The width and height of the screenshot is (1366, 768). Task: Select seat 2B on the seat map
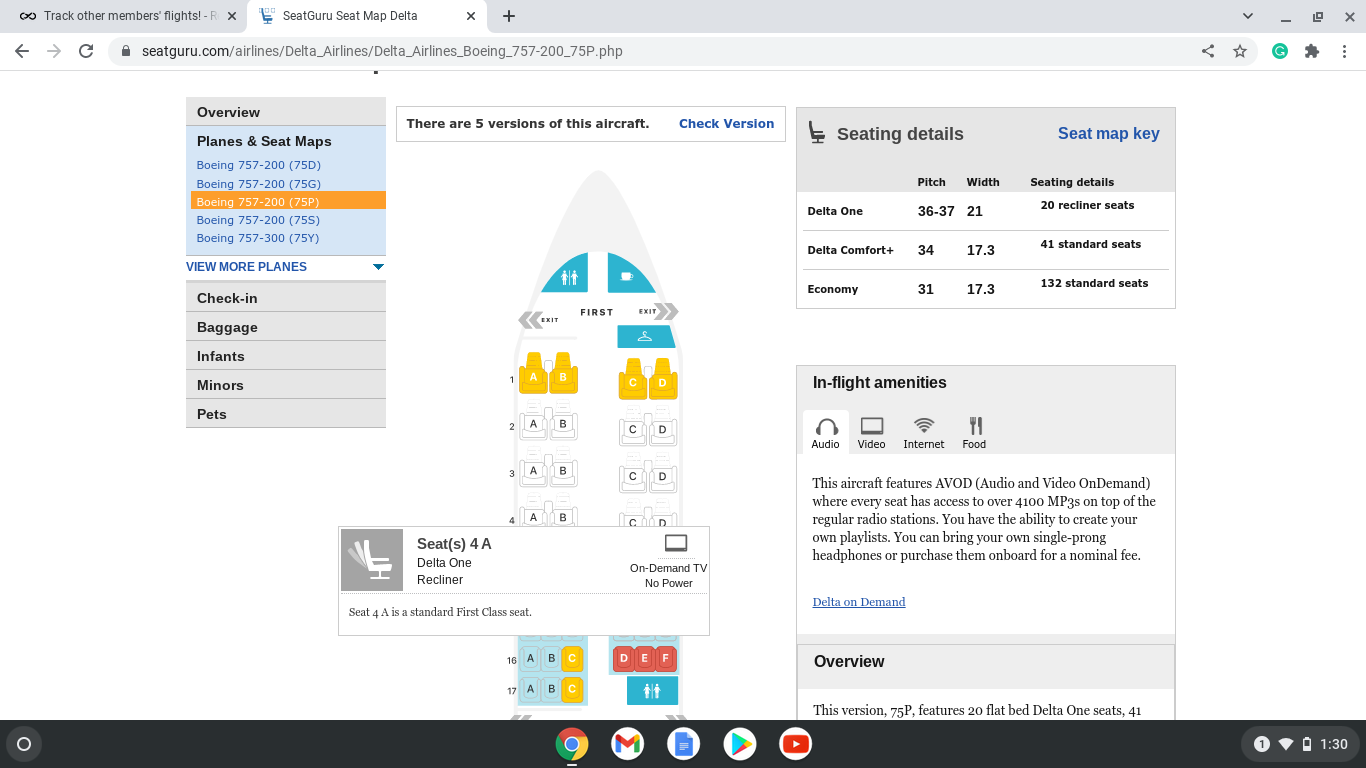click(x=563, y=424)
